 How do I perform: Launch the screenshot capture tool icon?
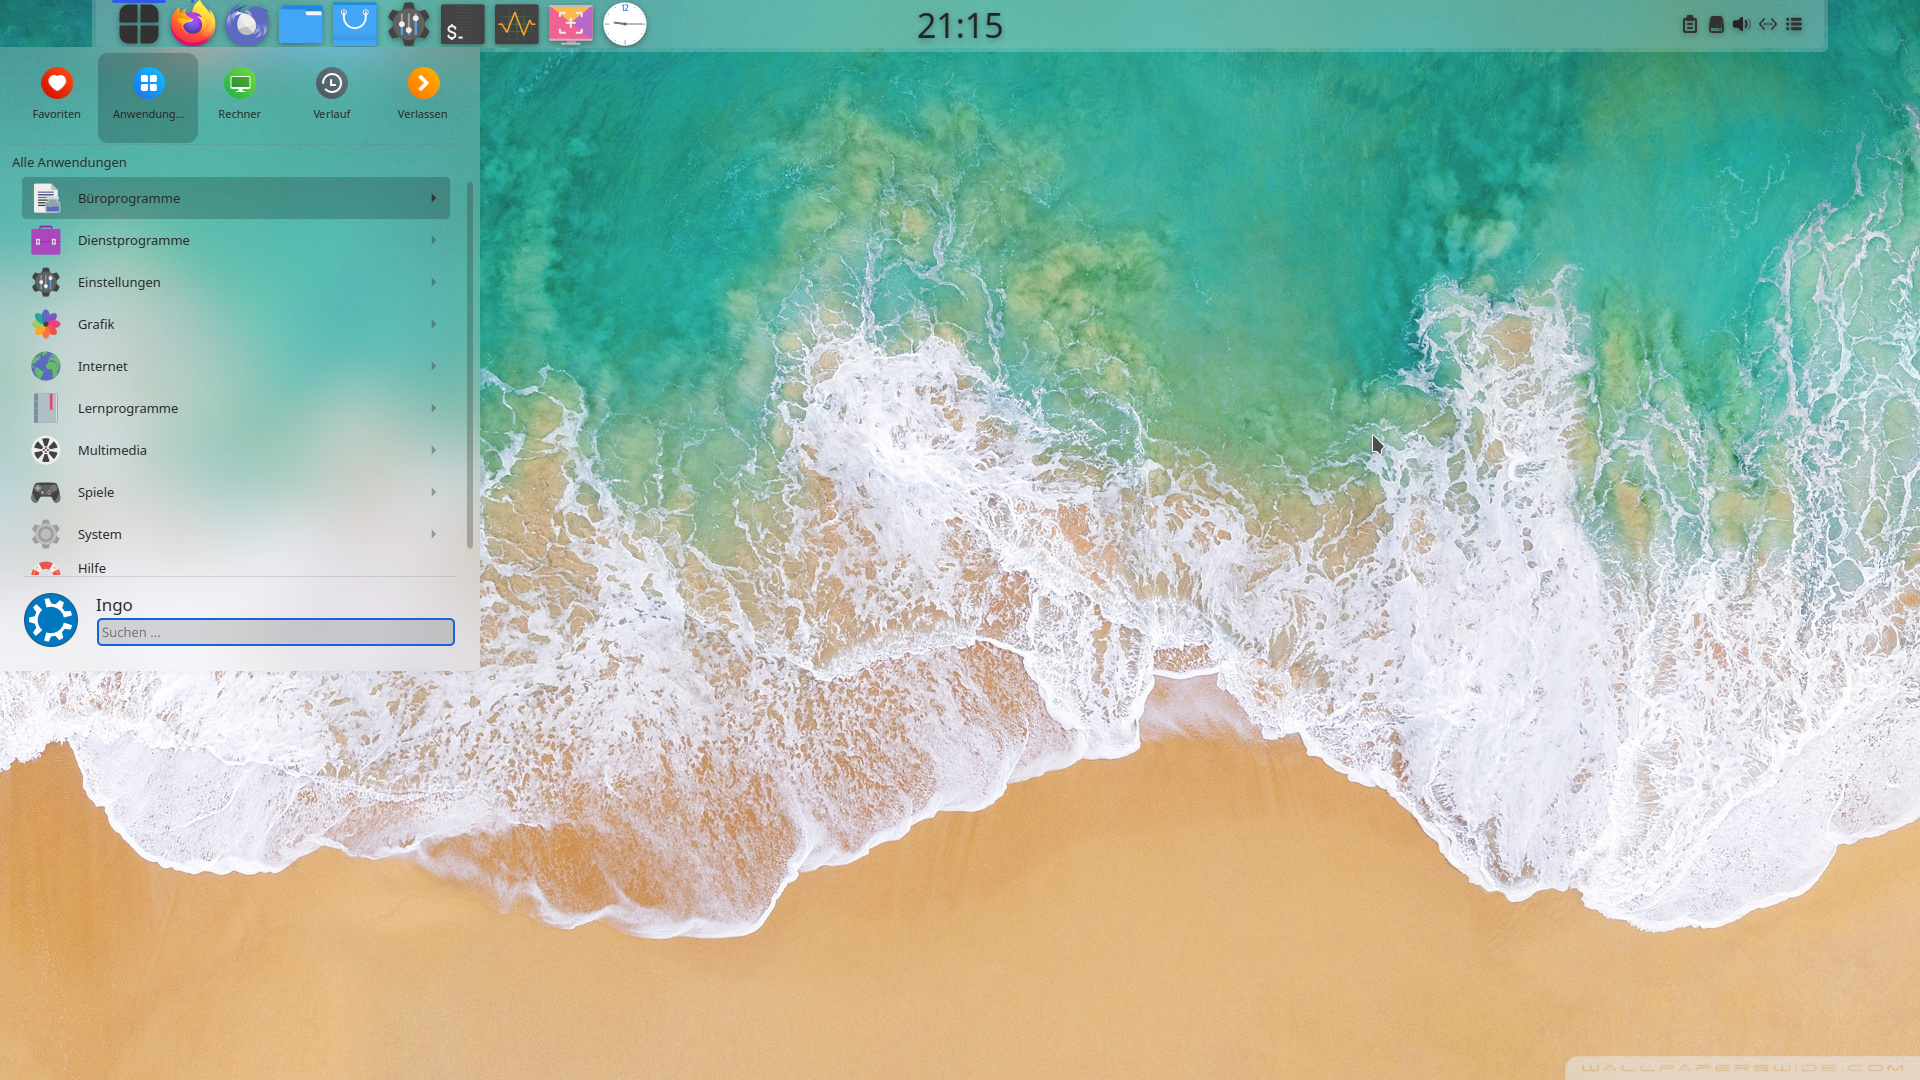[570, 24]
